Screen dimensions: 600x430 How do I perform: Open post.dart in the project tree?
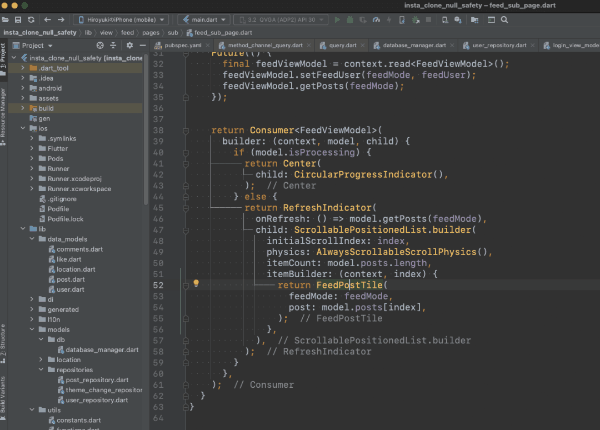tap(70, 279)
